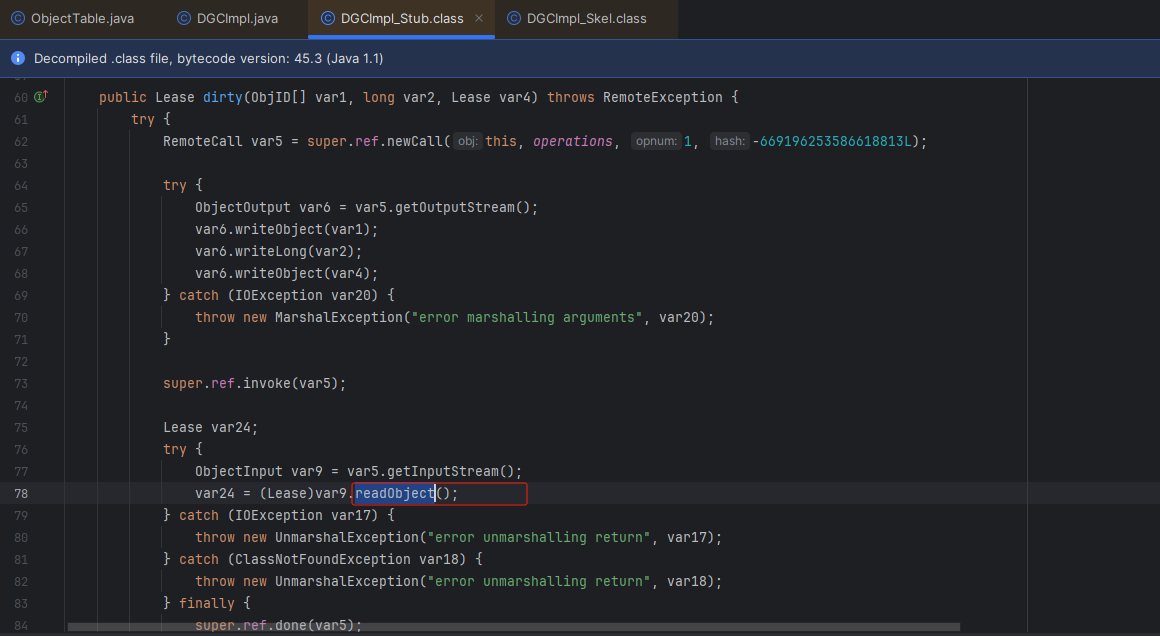Viewport: 1160px width, 636px height.
Task: Click the newCall method on line 62
Action: pyautogui.click(x=416, y=141)
